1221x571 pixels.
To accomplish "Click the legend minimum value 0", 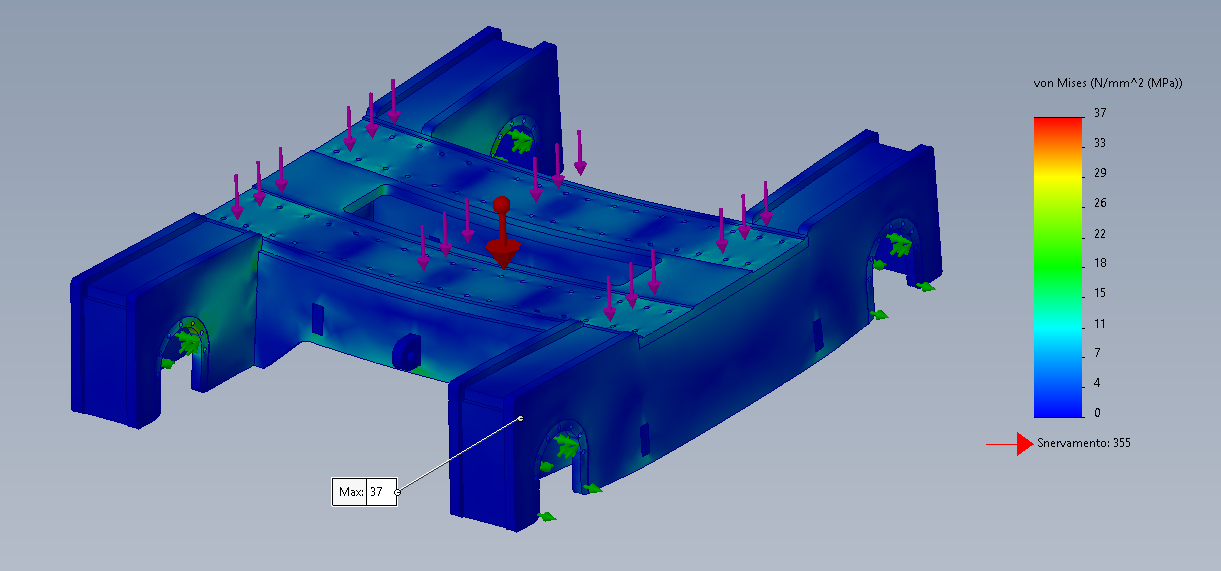I will (x=1097, y=413).
